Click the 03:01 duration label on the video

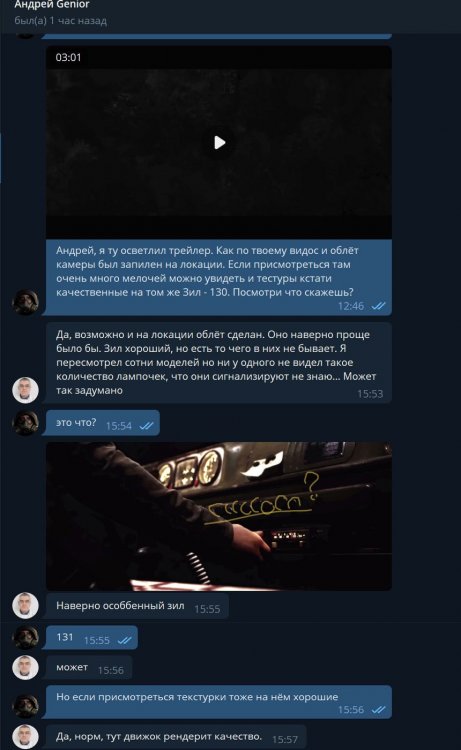tap(68, 57)
